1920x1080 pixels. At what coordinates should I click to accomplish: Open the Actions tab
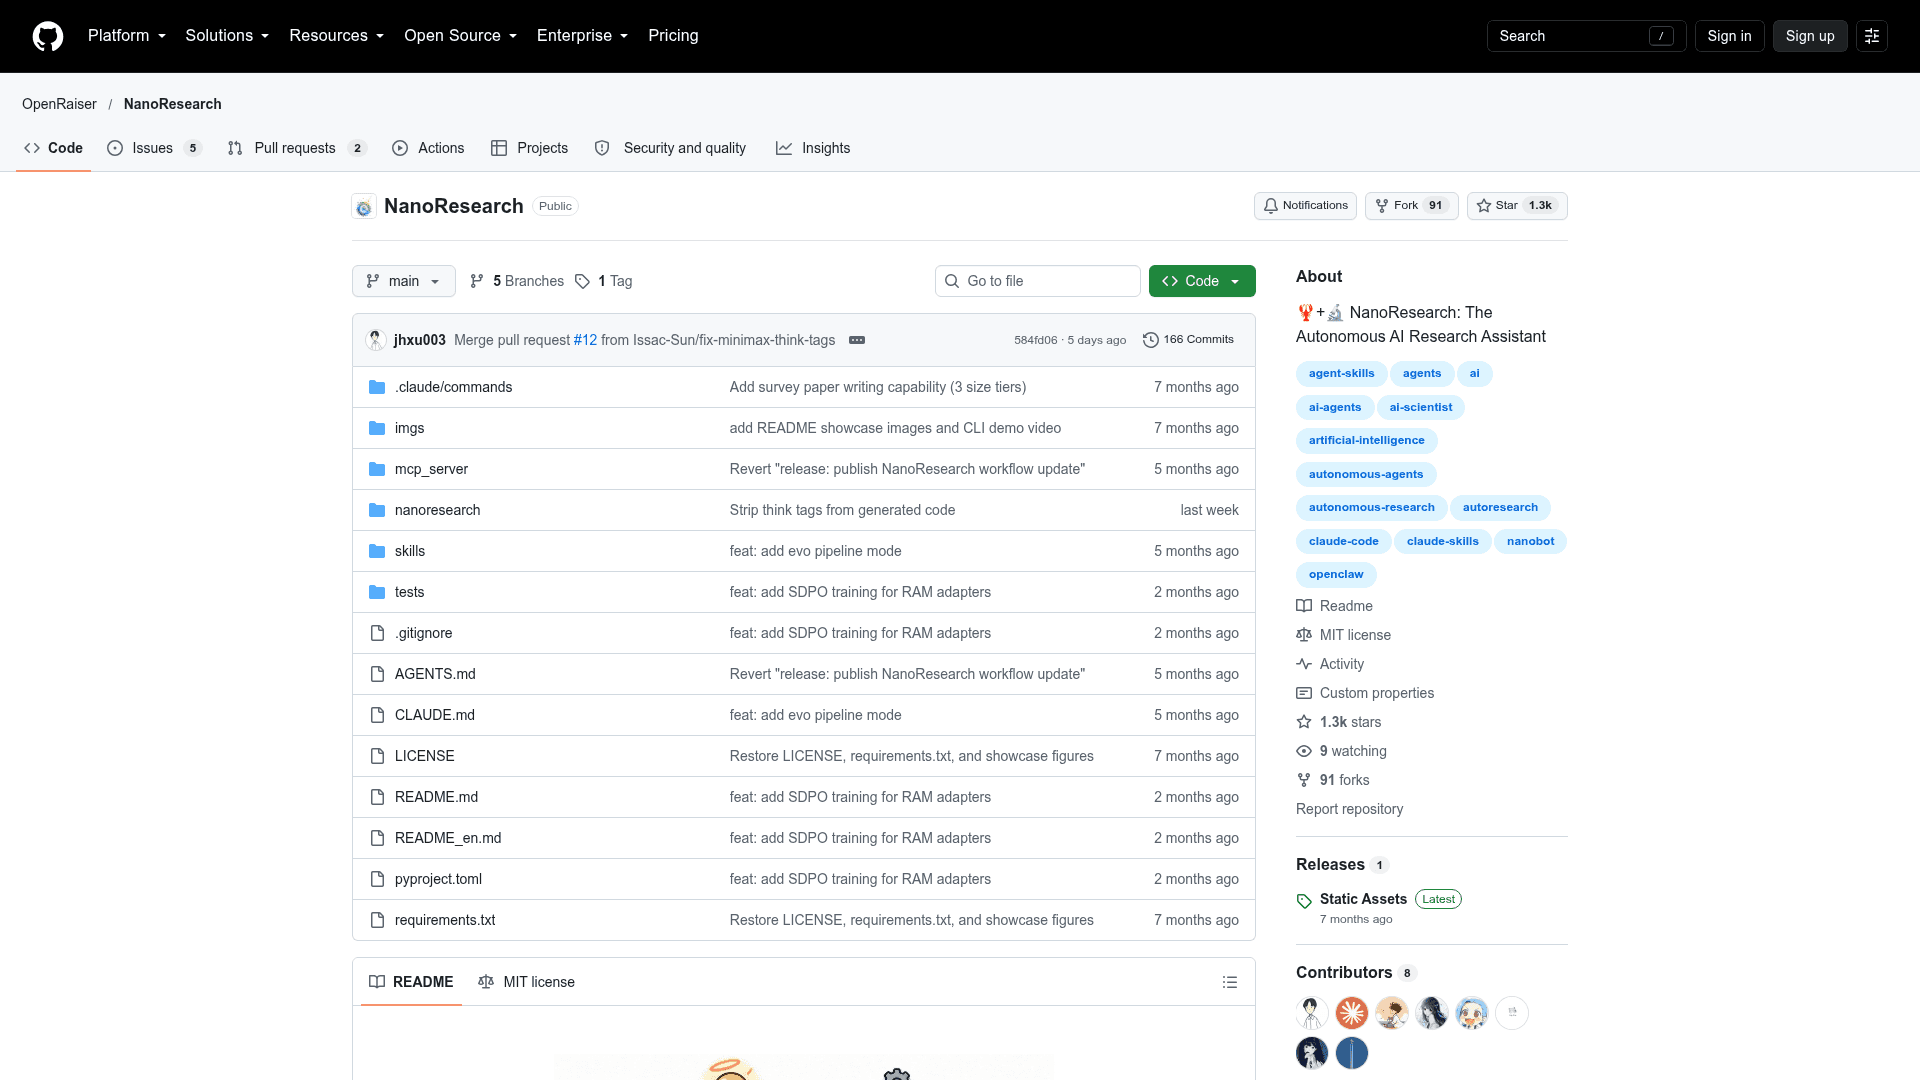pos(428,148)
